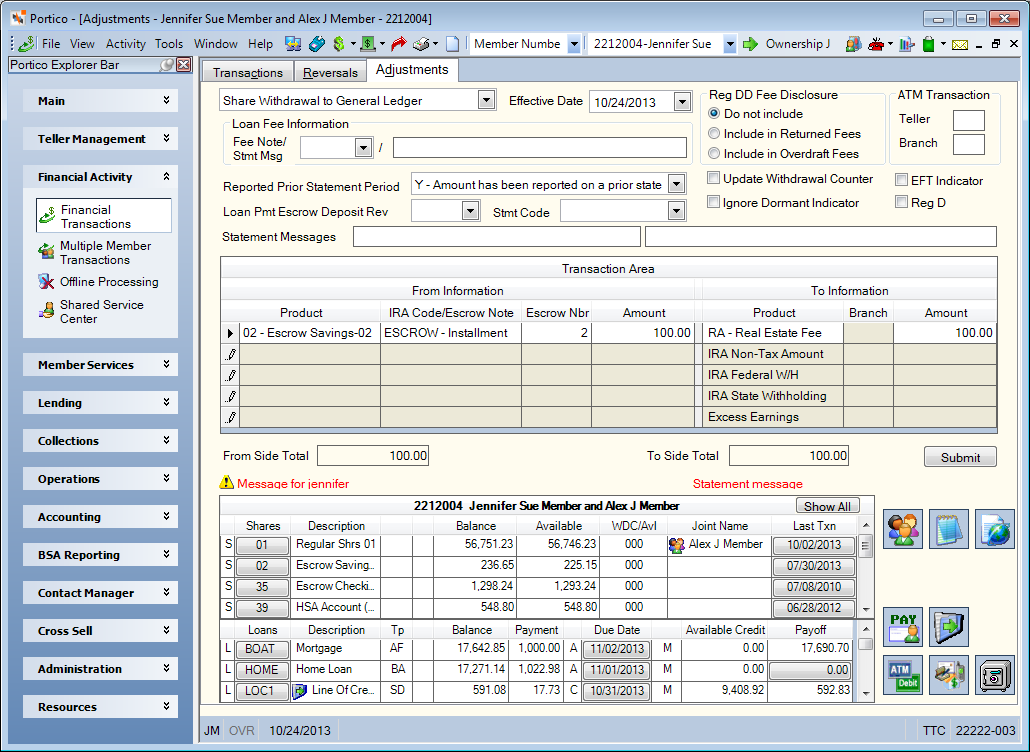Click the first toolbar icon after Help
Viewport: 1030px width, 752px height.
coord(293,44)
